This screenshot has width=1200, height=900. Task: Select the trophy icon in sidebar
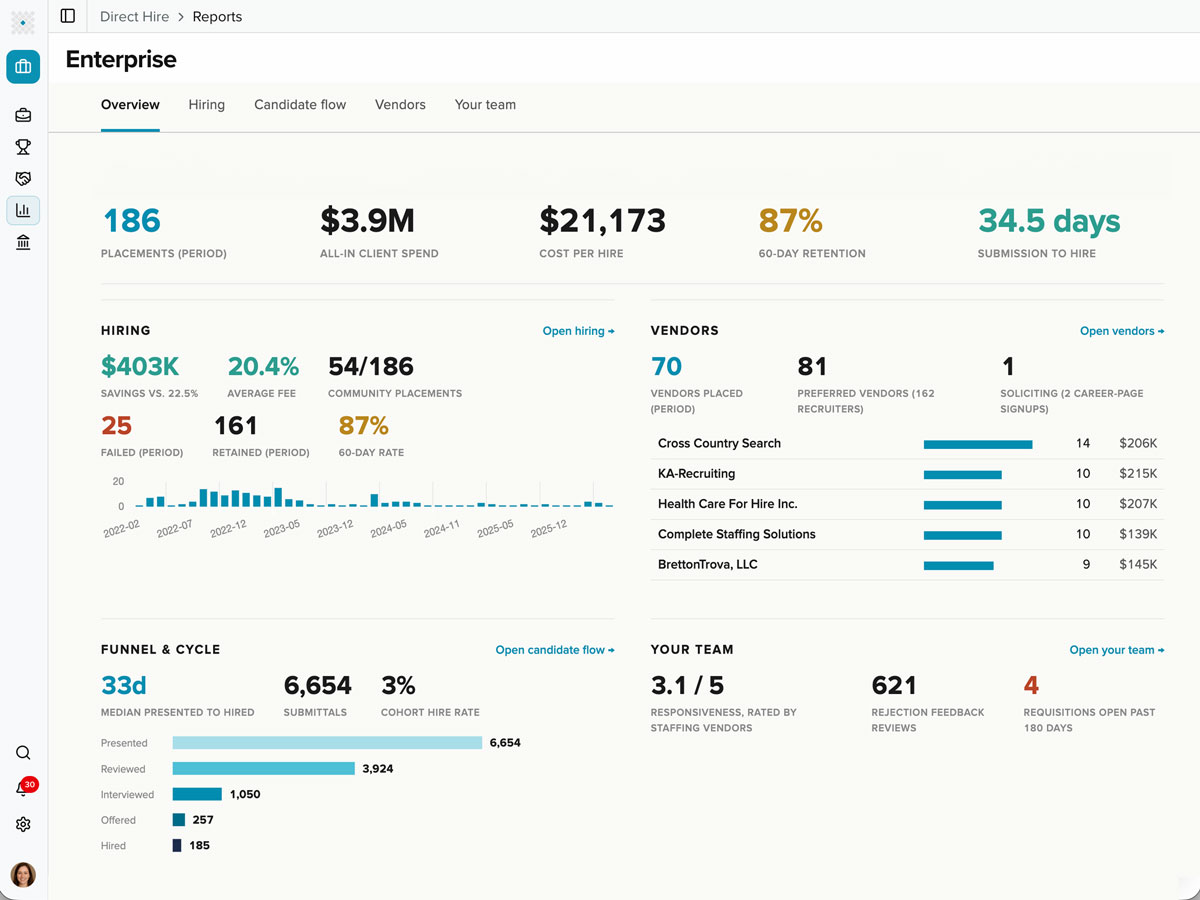[x=23, y=147]
